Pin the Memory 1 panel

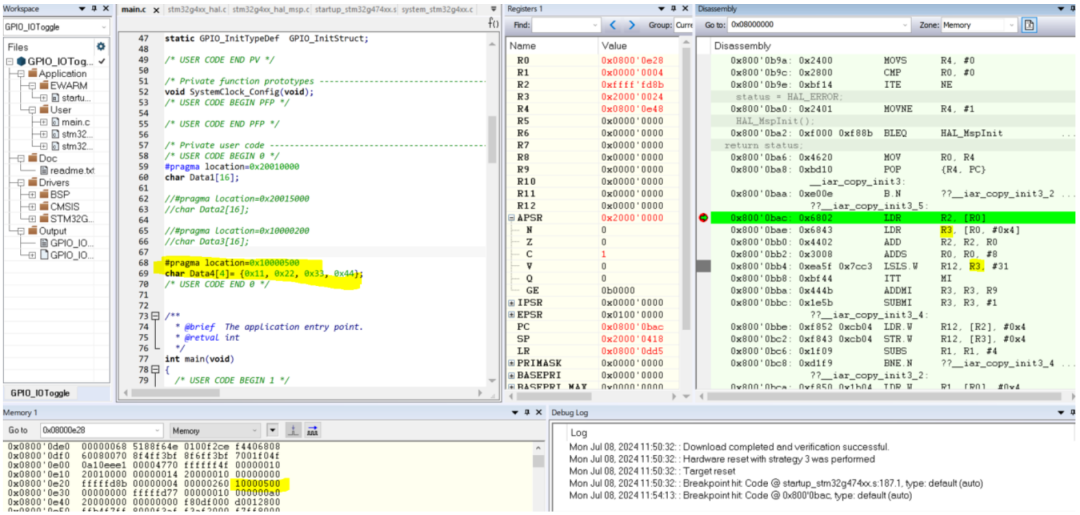(528, 412)
